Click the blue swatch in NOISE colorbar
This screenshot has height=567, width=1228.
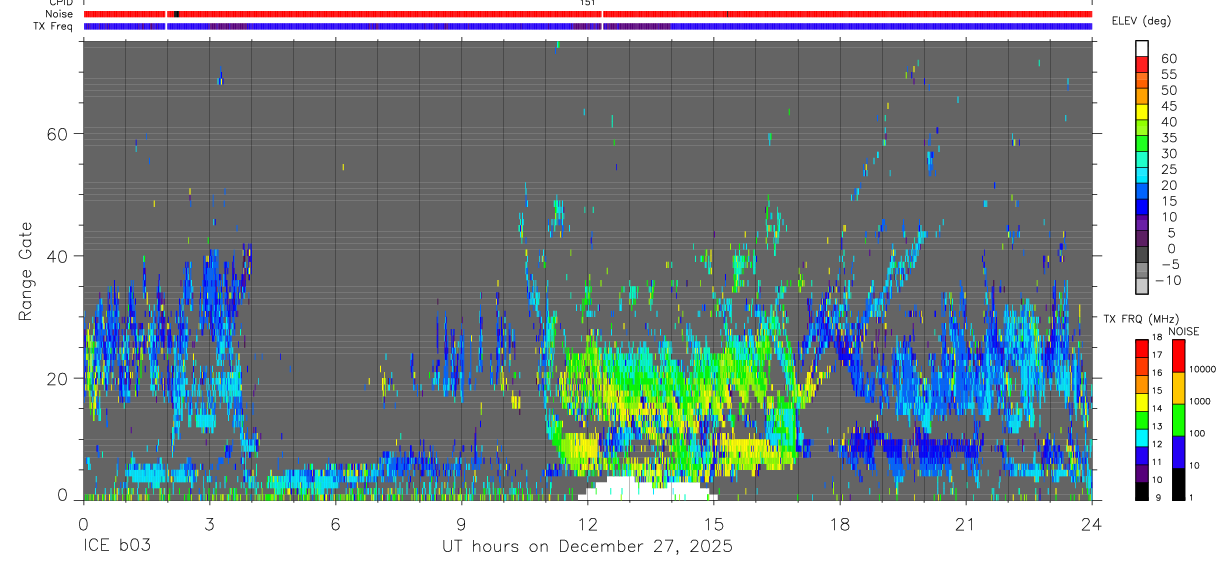(x=1179, y=452)
